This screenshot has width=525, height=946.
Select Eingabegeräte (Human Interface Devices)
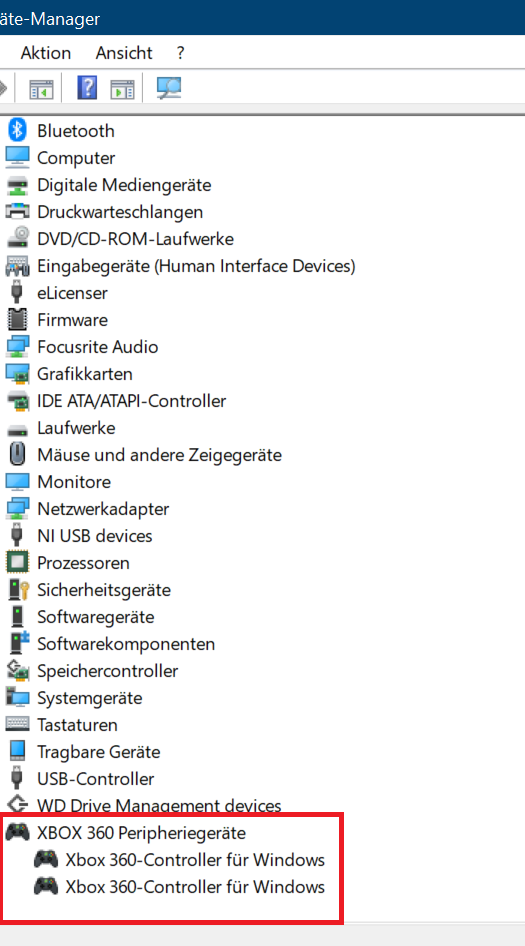pos(196,266)
